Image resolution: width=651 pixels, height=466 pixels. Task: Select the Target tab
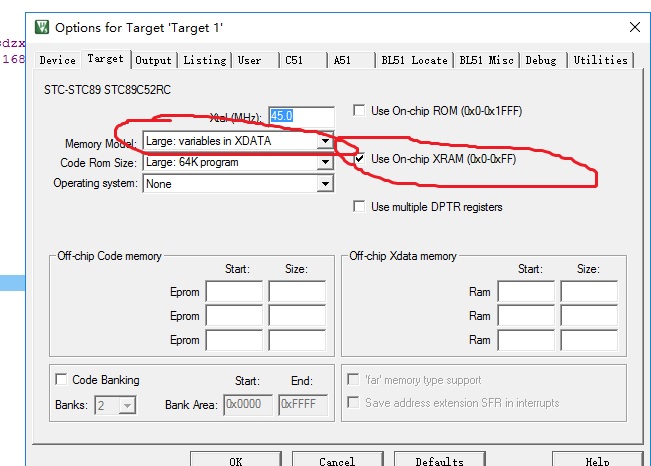106,59
